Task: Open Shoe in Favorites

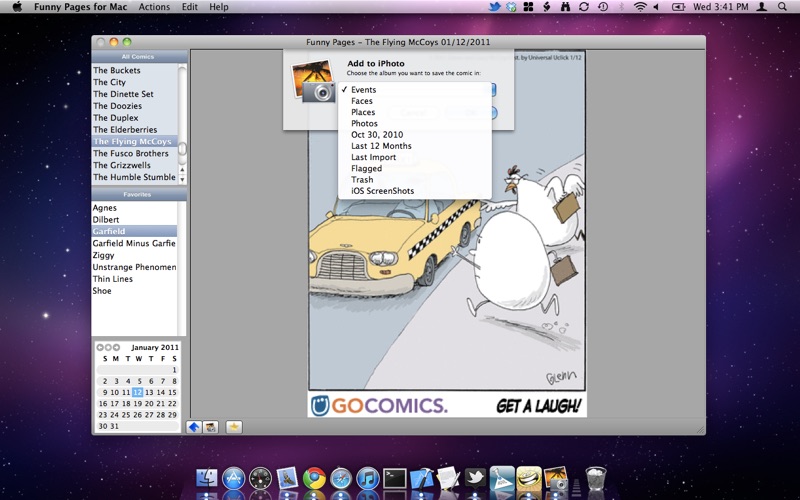Action: [134, 291]
